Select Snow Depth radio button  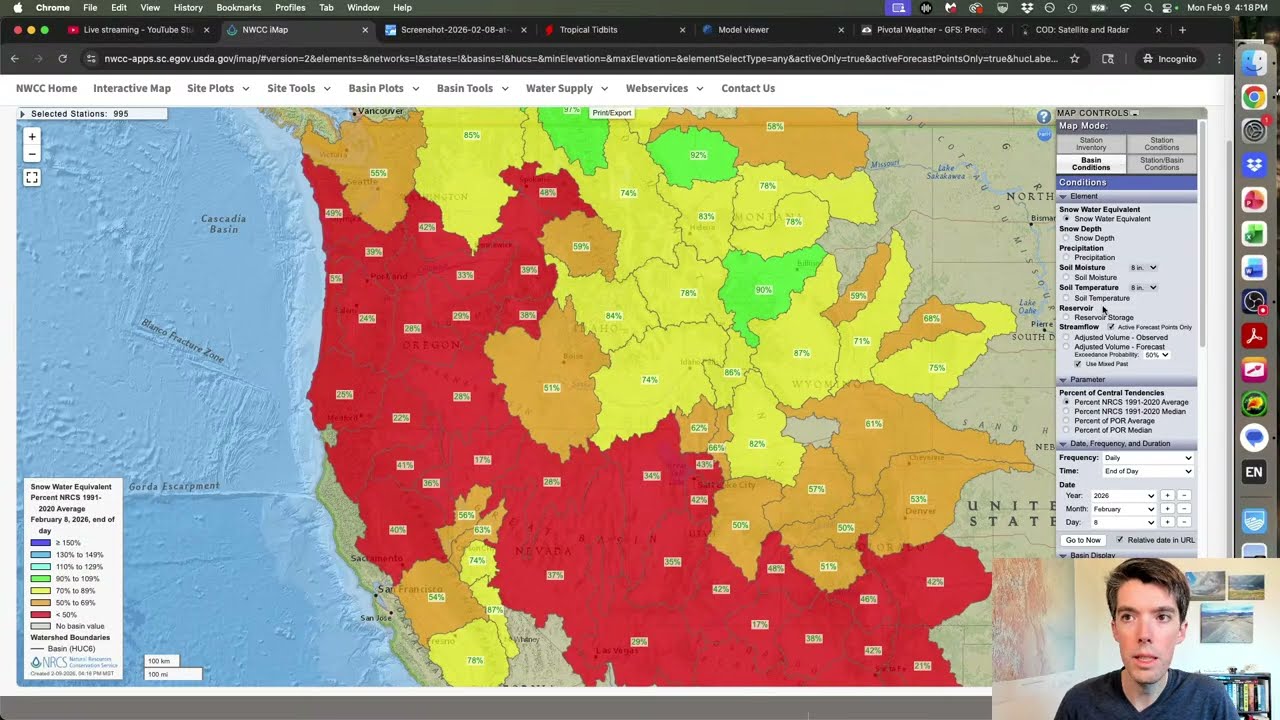(x=1066, y=238)
